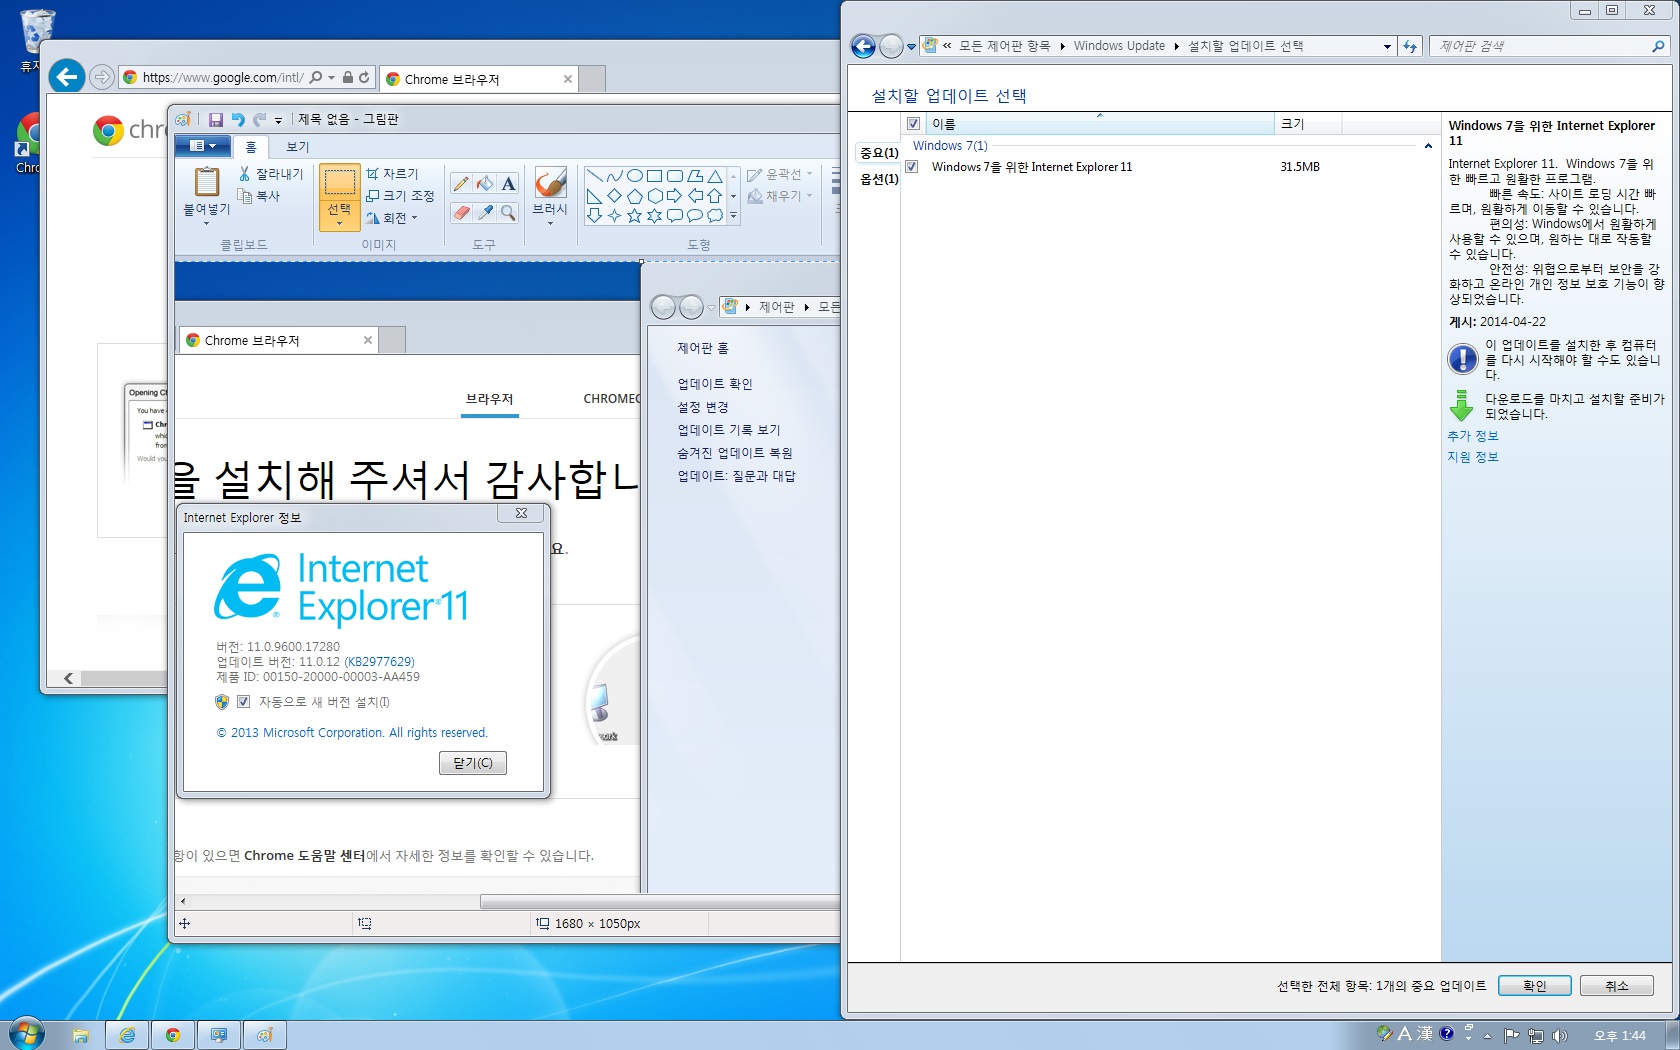
Task: Expand the shapes gallery with the More arrow
Action: [x=733, y=215]
